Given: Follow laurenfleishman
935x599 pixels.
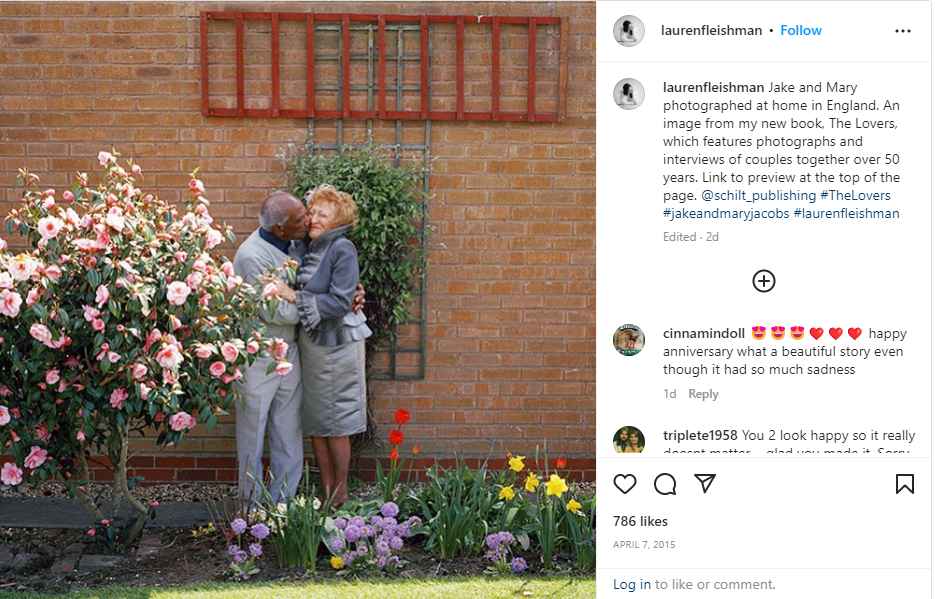Looking at the screenshot, I should pos(801,30).
